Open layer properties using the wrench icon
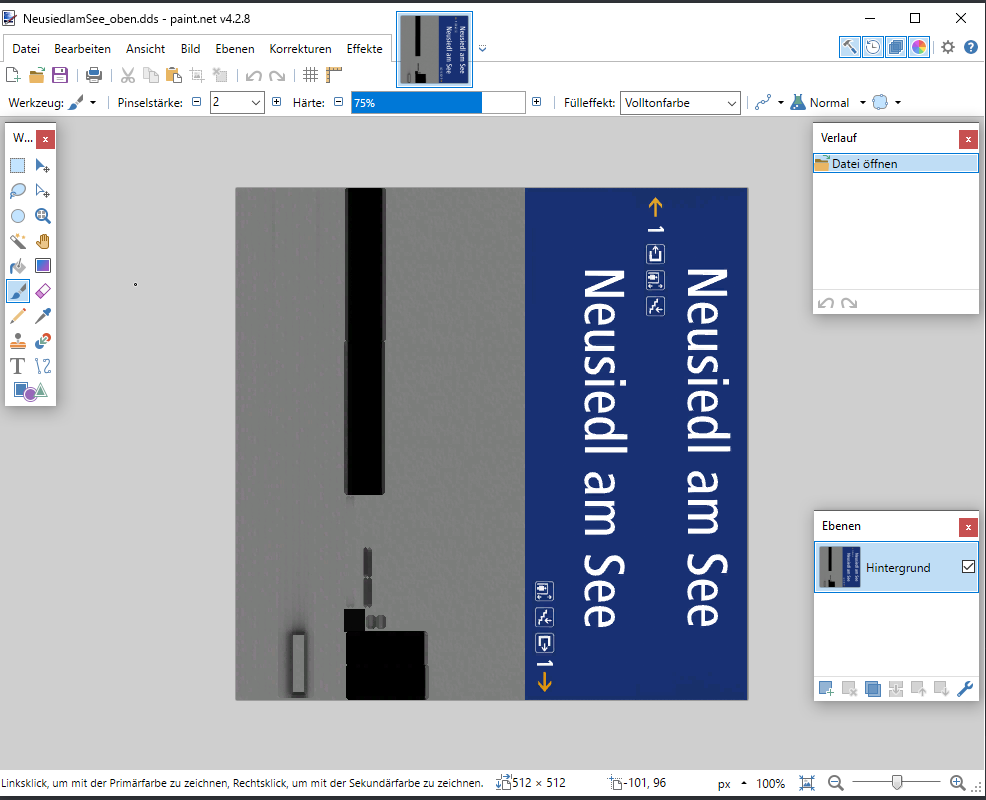This screenshot has width=986, height=800. coord(965,688)
